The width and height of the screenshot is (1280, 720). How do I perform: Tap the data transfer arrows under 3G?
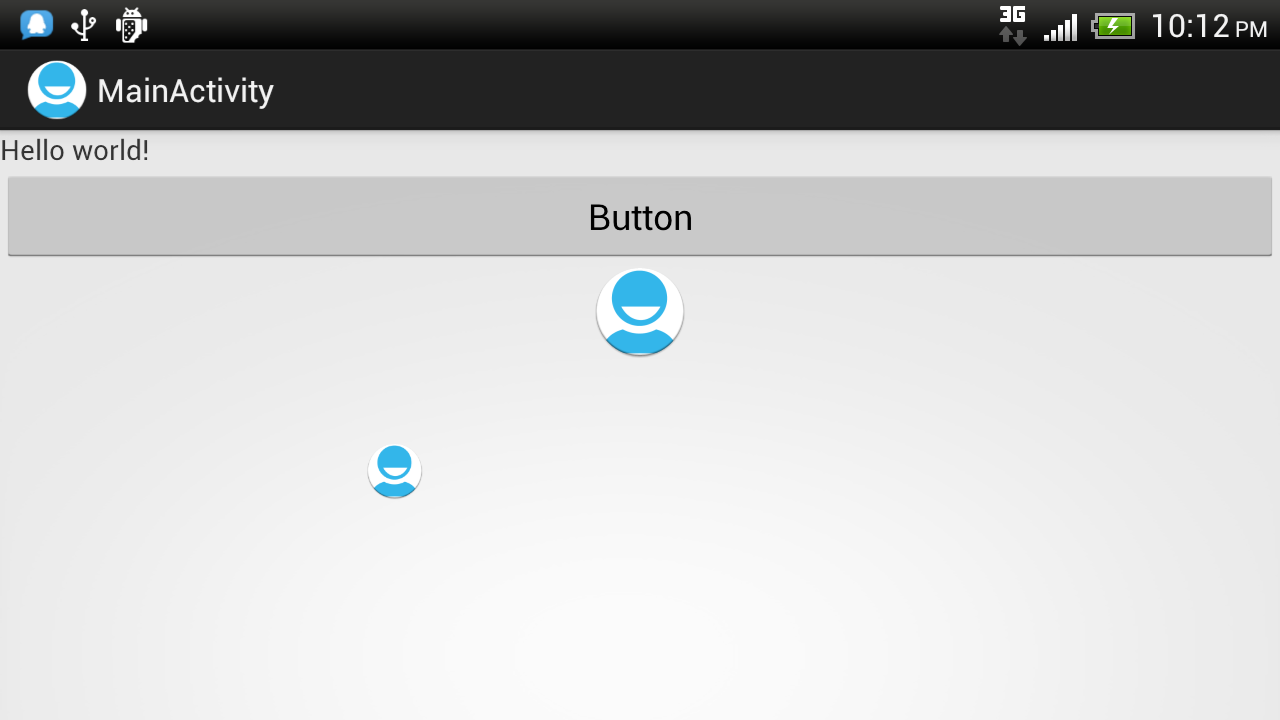point(1013,36)
